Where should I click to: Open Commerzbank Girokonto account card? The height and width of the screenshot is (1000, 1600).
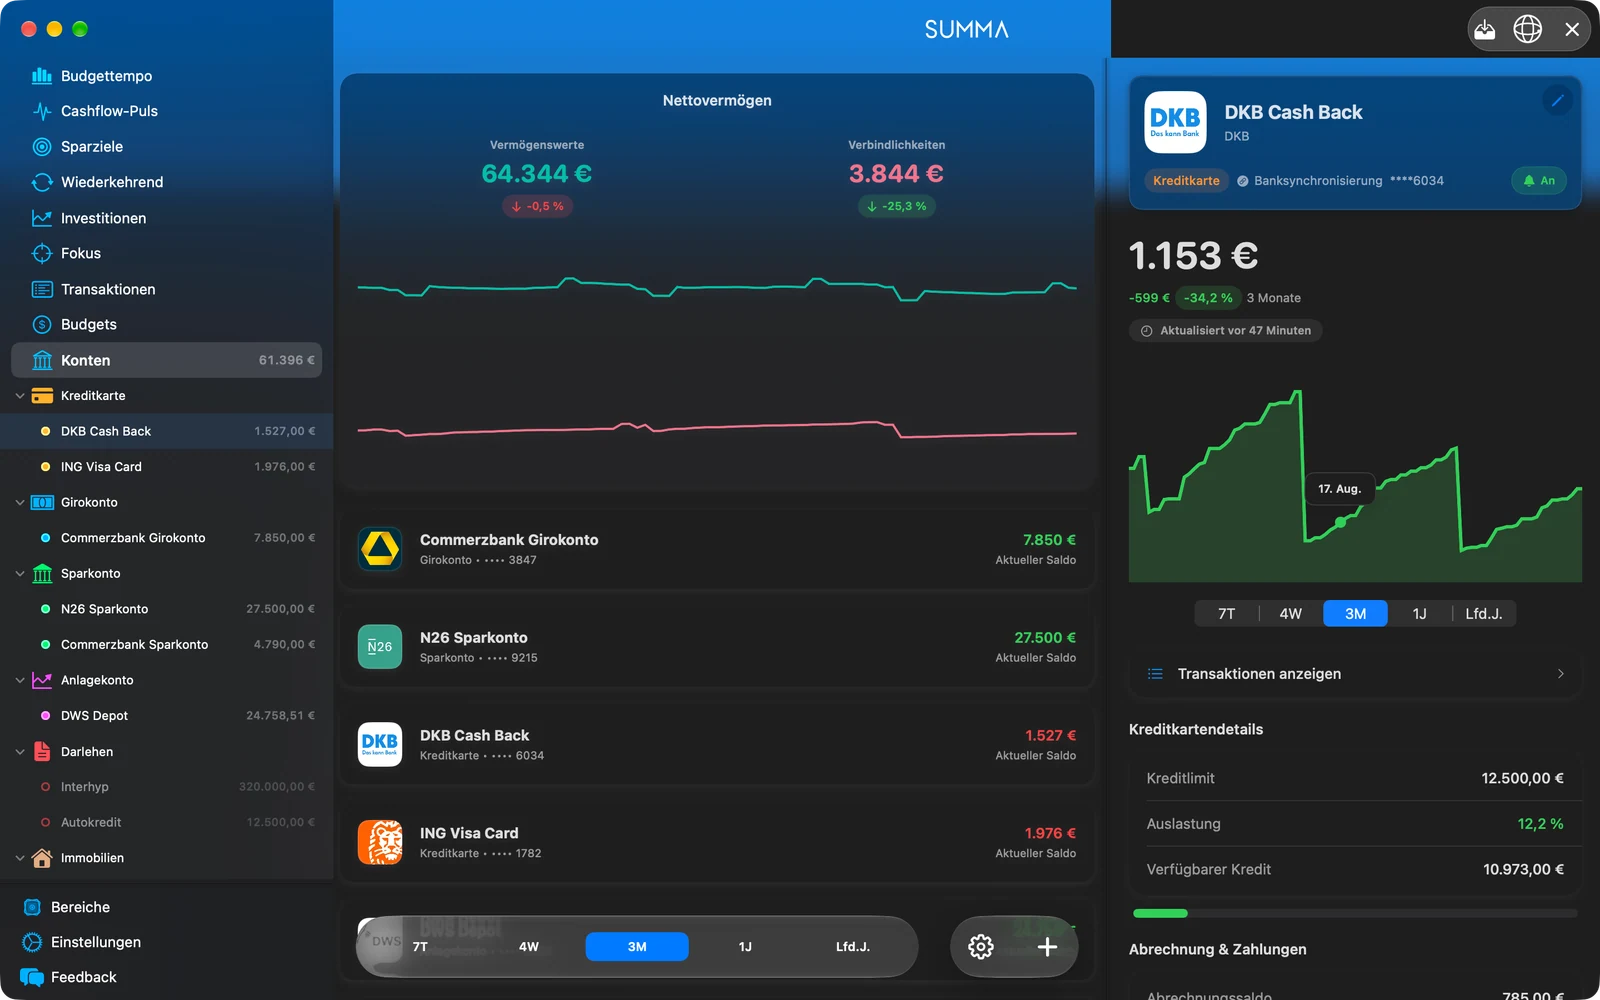717,549
